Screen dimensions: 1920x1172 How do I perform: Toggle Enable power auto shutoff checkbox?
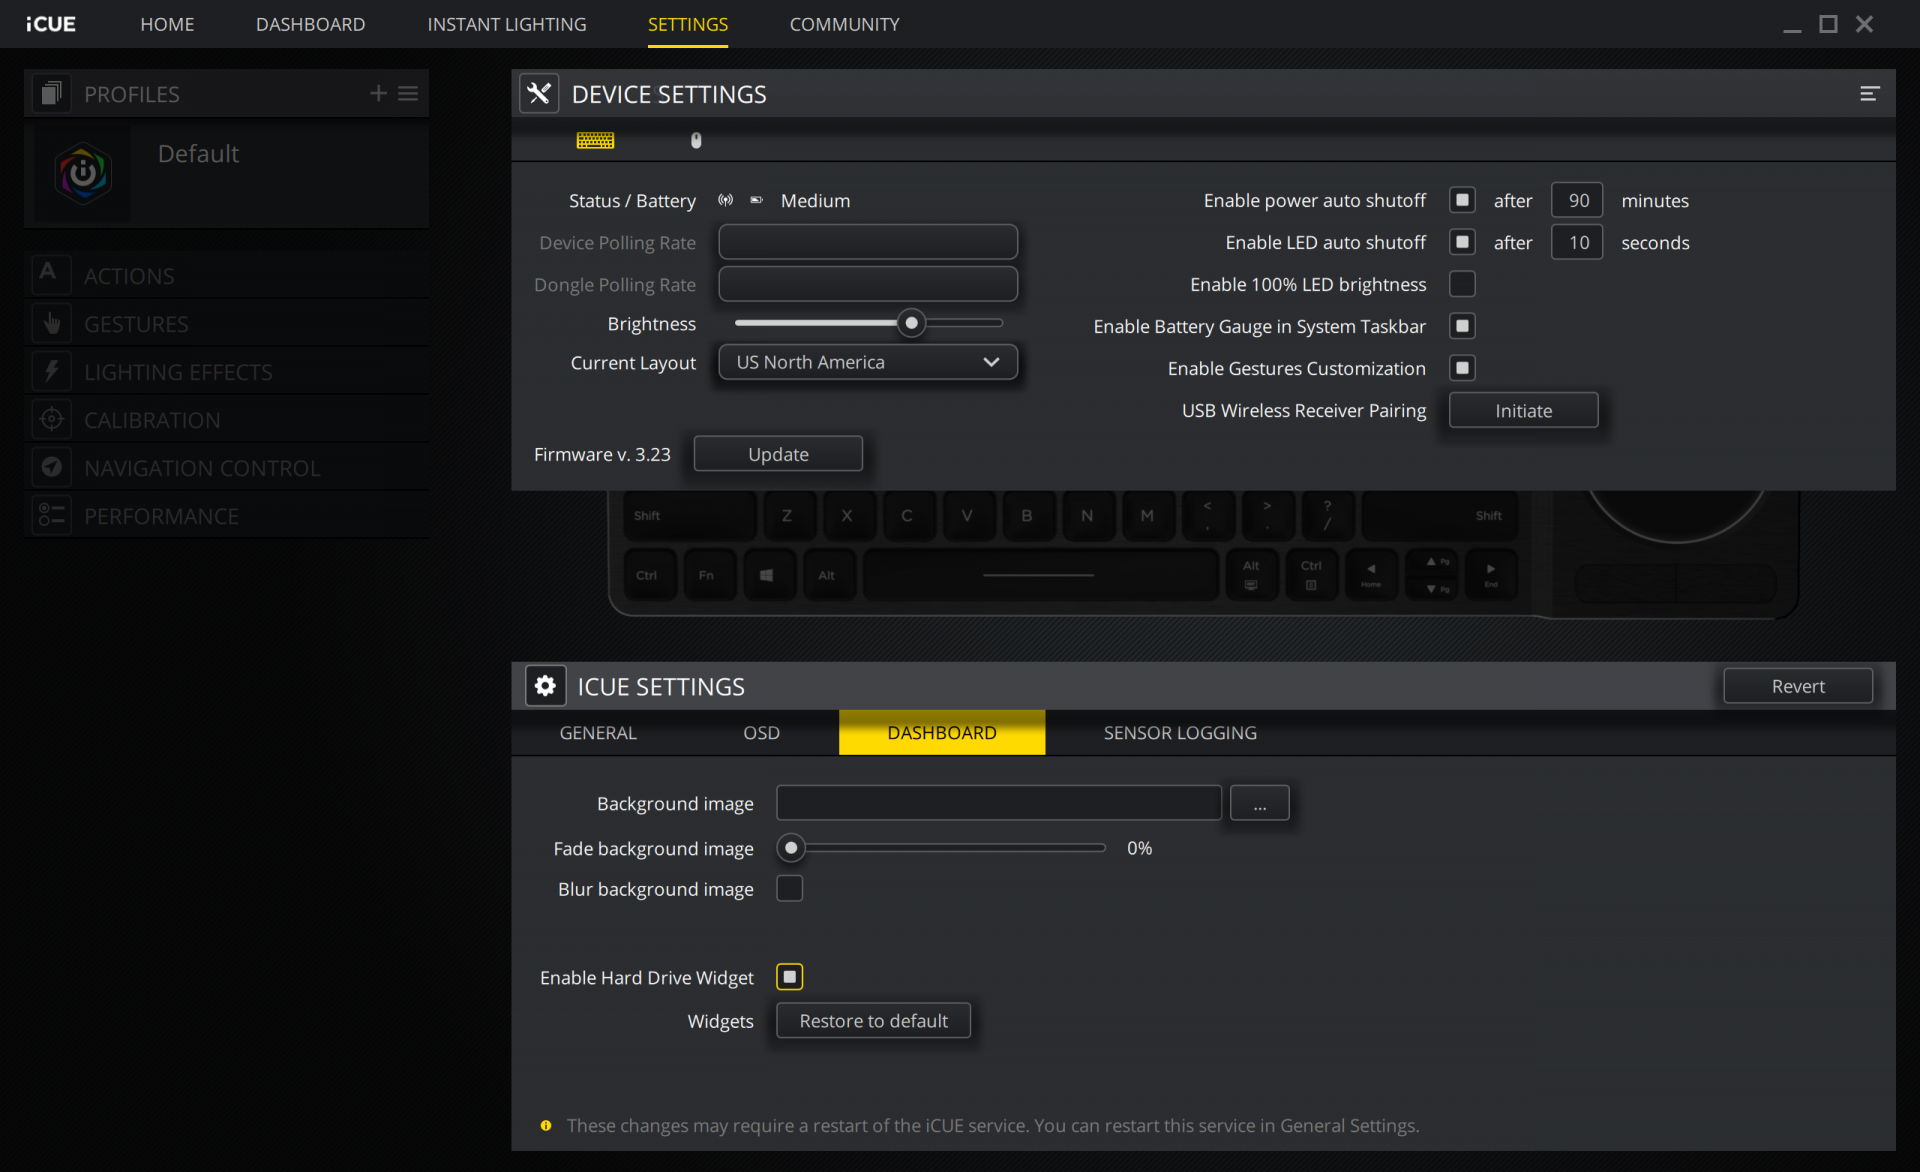1462,200
